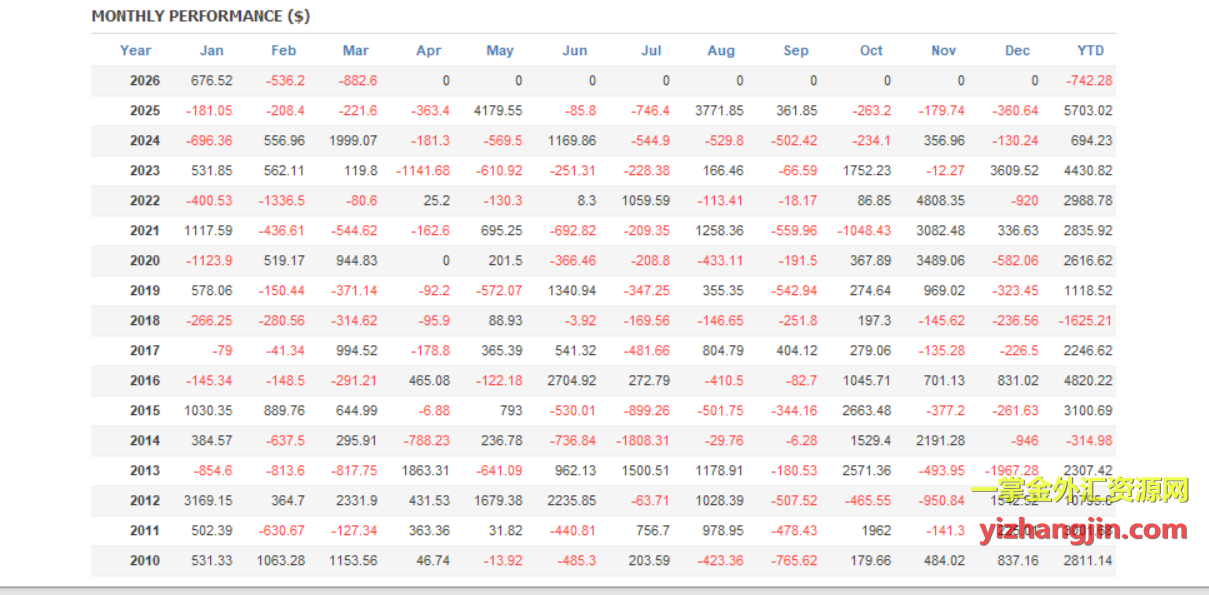Select the 1999.07 value in Mar 2024

click(x=353, y=141)
